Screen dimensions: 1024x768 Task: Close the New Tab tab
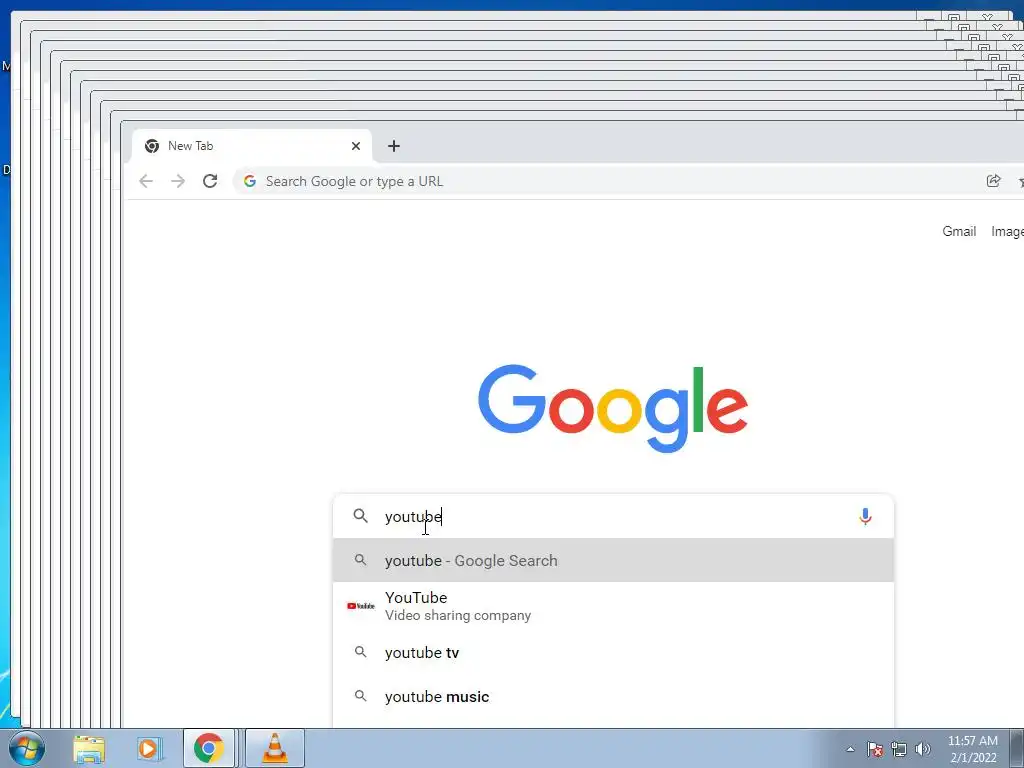click(x=356, y=146)
